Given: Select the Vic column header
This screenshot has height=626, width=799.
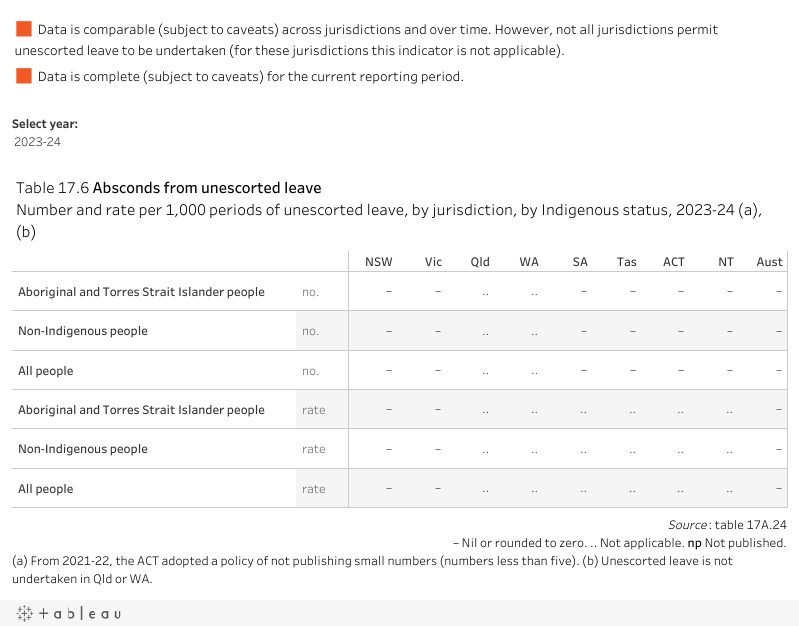Looking at the screenshot, I should coord(433,262).
